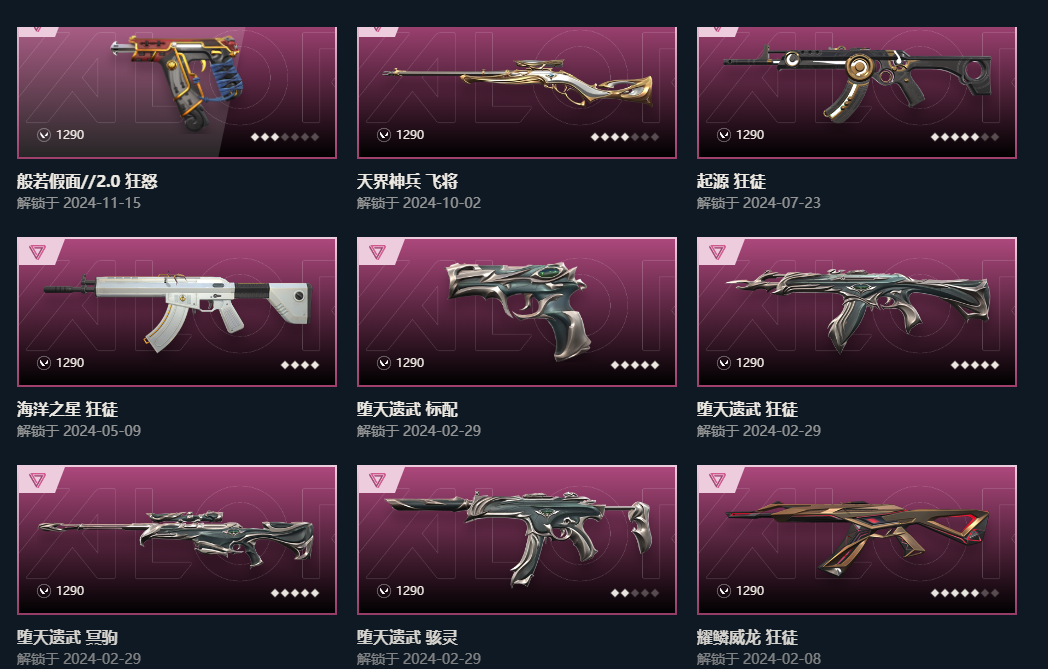Click the 堕天遗武 标配 skin name
The height and width of the screenshot is (669, 1048).
407,409
